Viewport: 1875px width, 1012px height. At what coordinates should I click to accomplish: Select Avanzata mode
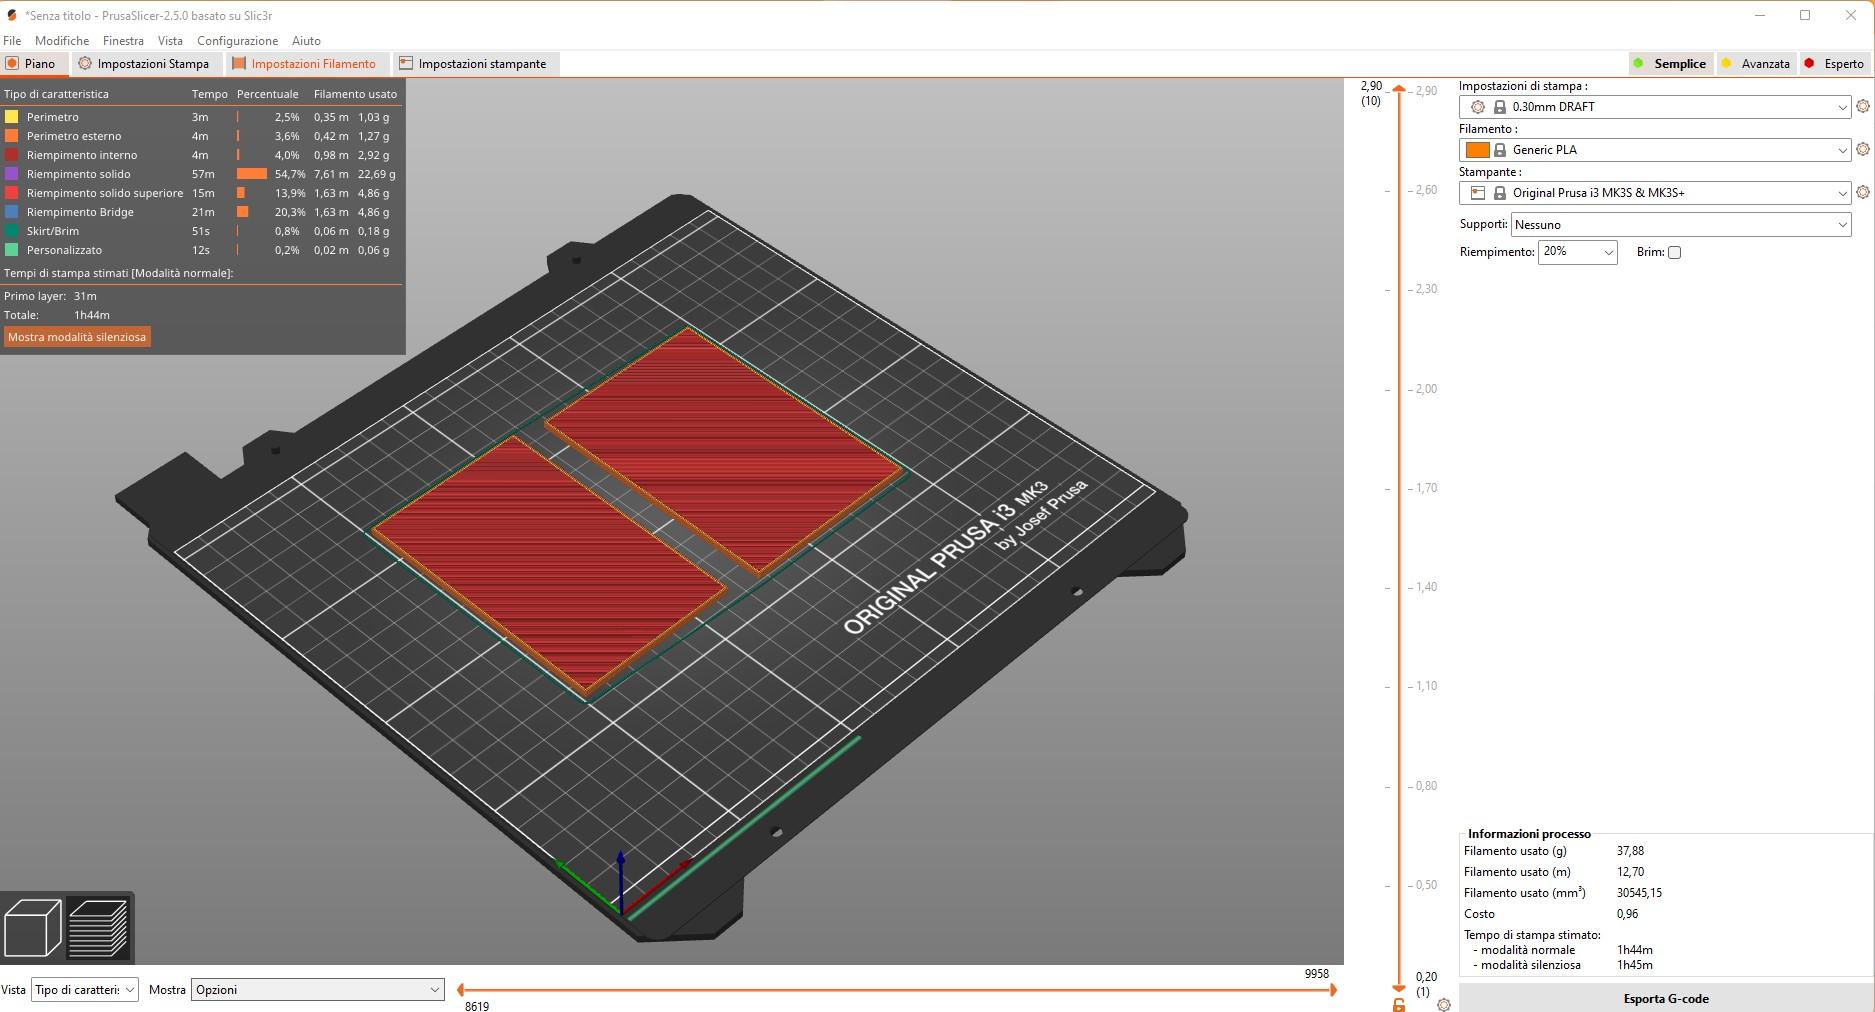pos(1756,63)
